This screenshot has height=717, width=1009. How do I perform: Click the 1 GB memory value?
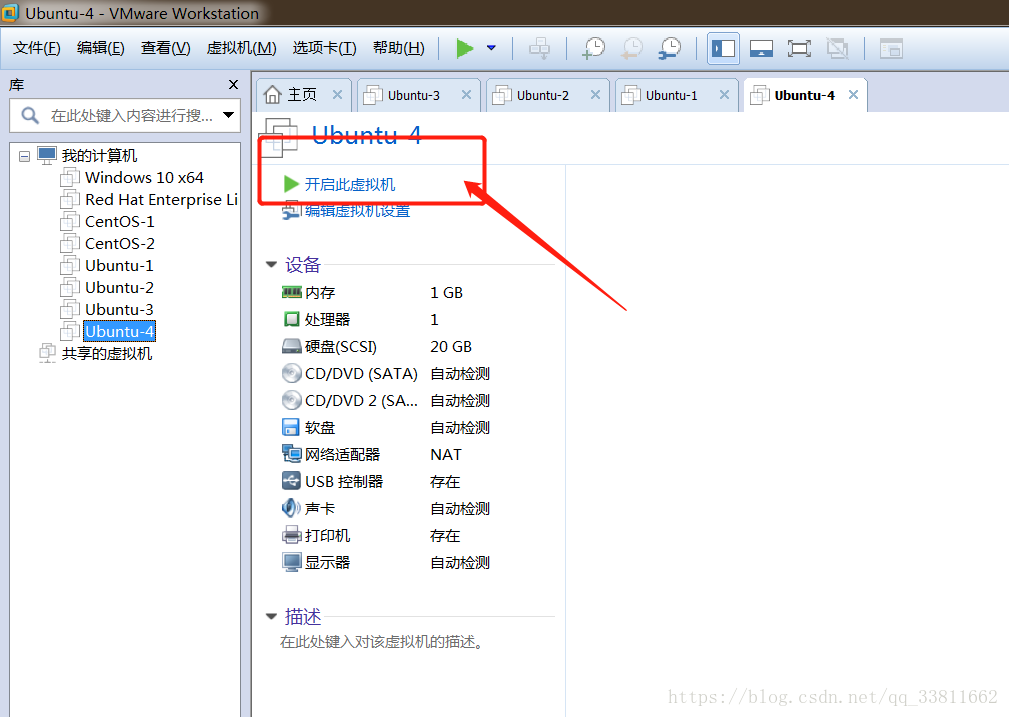tap(447, 293)
